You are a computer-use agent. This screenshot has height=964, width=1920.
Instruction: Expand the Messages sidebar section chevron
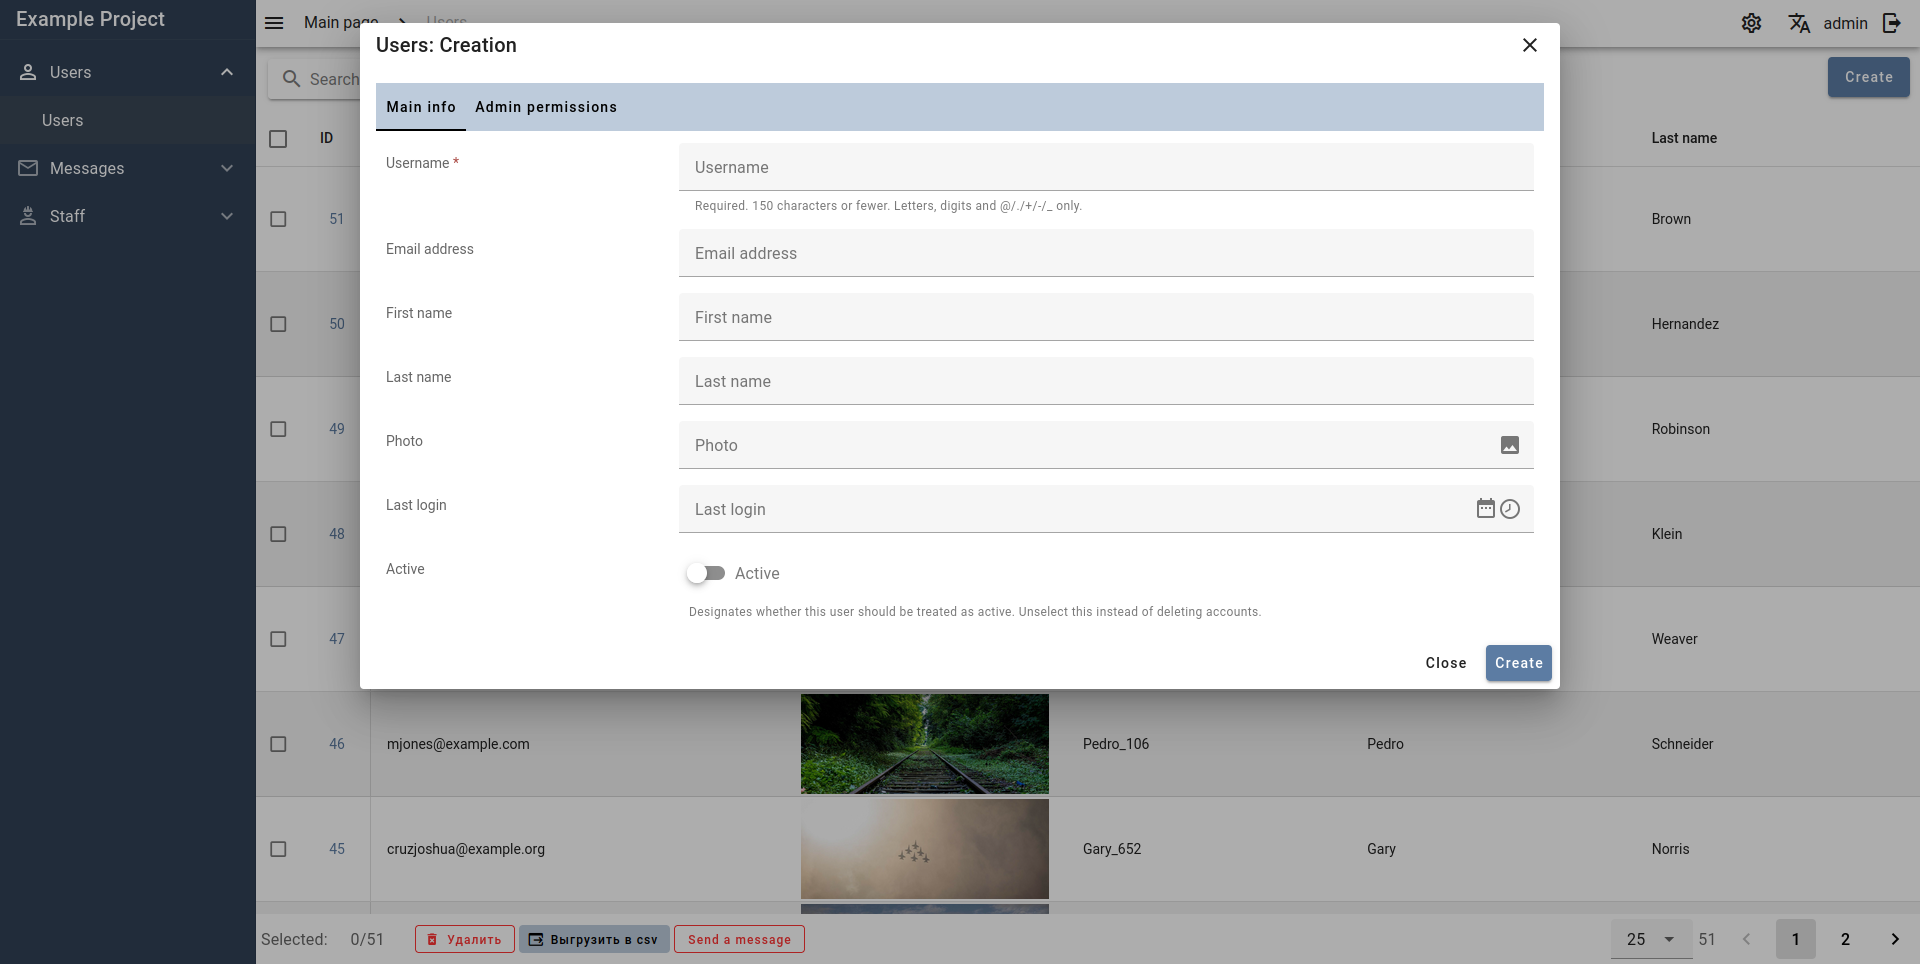pyautogui.click(x=227, y=168)
